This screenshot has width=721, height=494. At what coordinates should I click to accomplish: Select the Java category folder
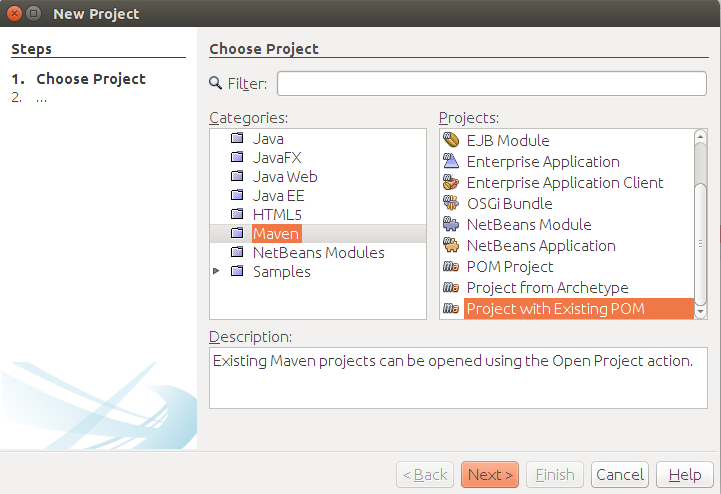tap(267, 139)
